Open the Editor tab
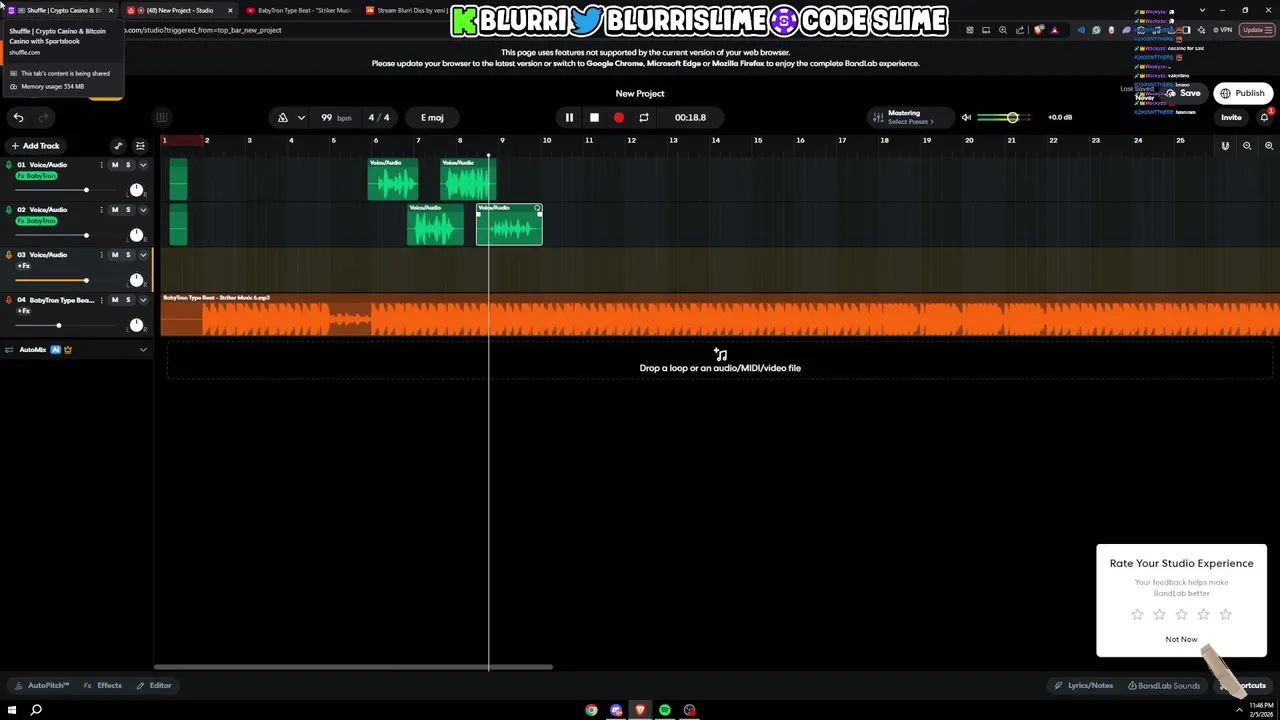Viewport: 1280px width, 720px height. coord(154,686)
